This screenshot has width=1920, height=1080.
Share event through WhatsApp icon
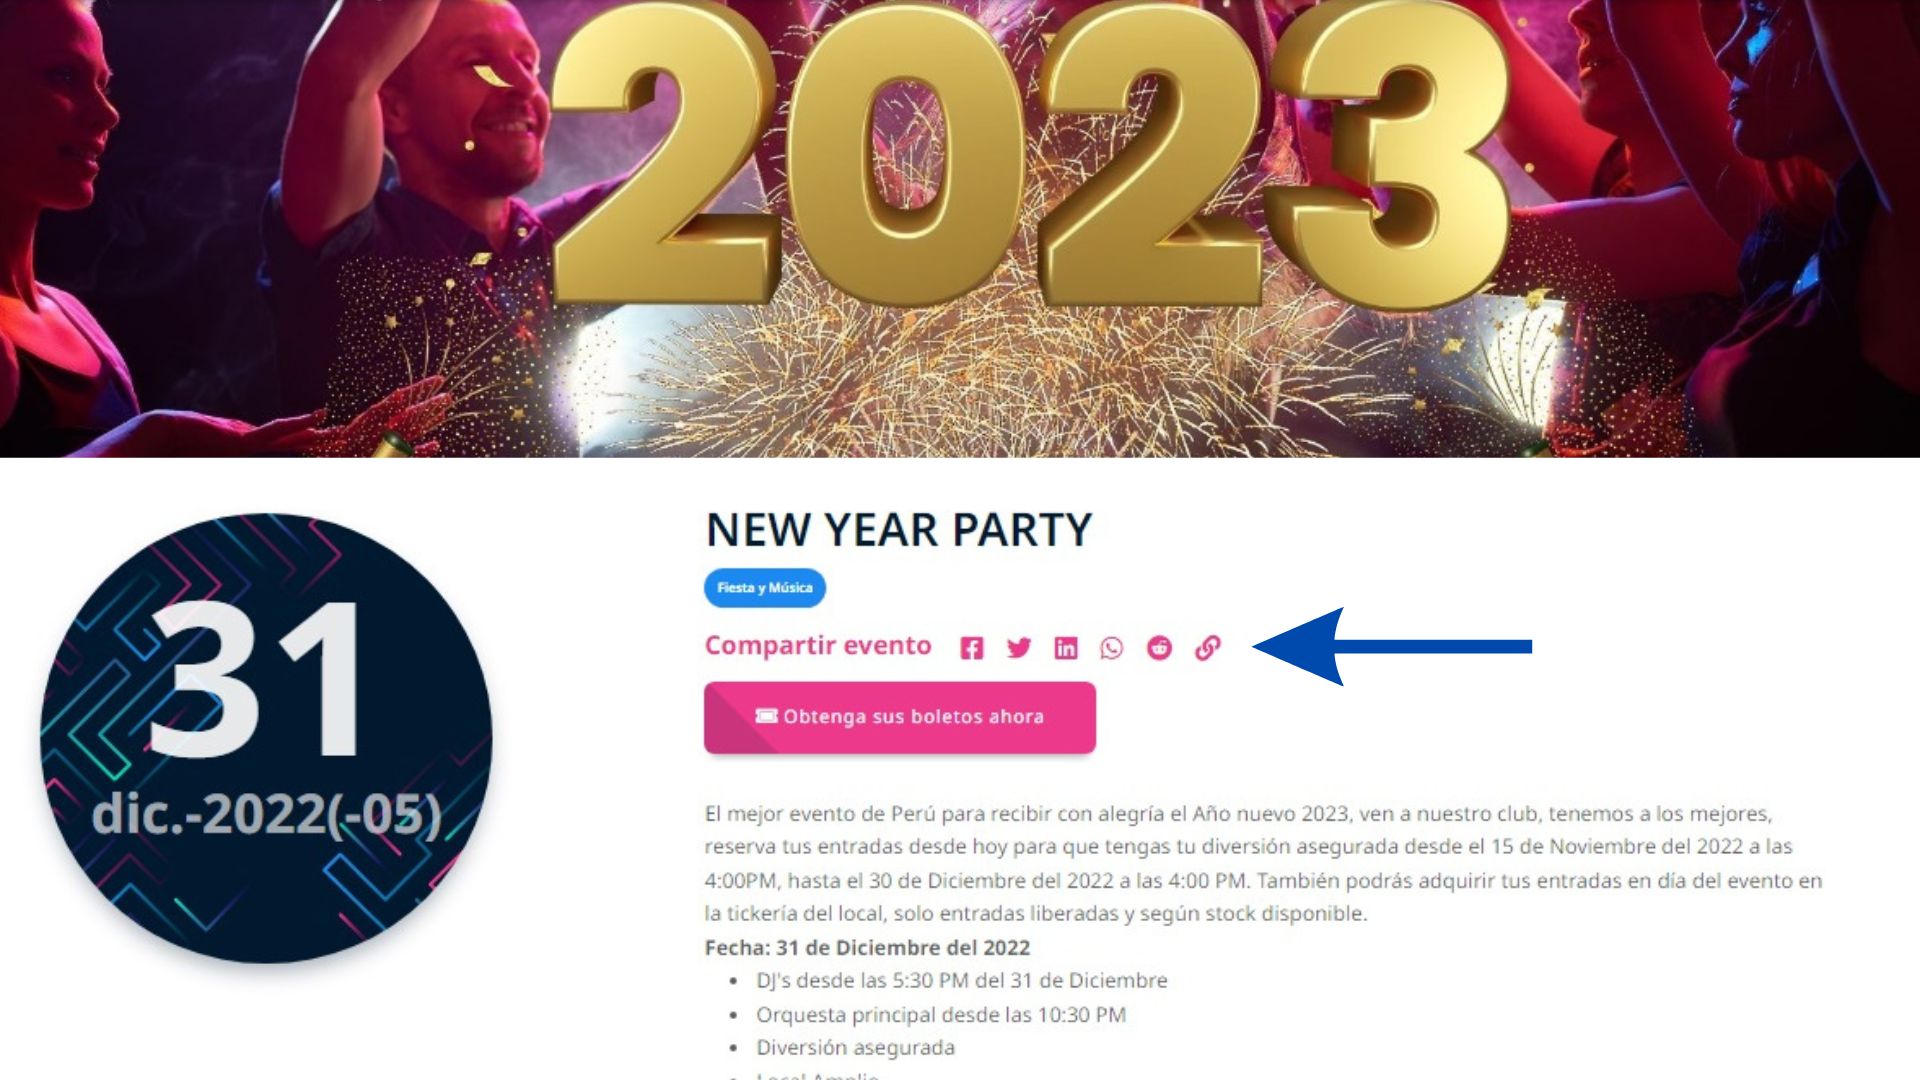tap(1112, 648)
